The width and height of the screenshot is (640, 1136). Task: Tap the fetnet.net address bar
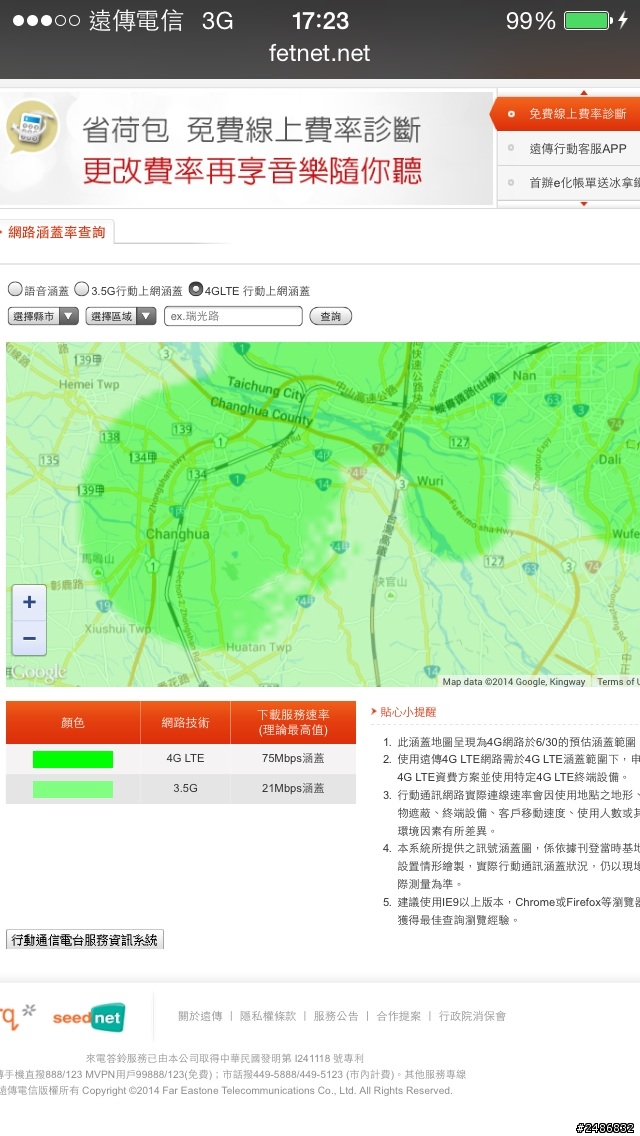click(x=320, y=53)
